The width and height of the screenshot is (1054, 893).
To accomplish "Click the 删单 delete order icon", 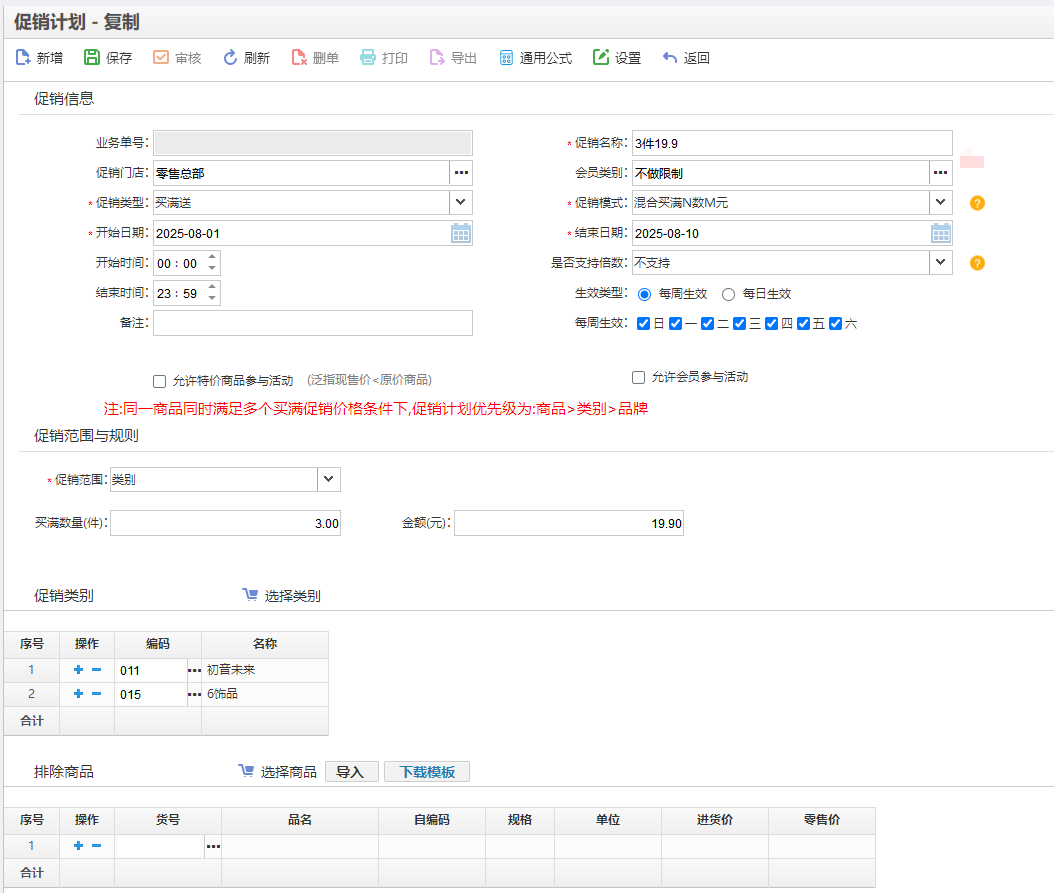I will tap(298, 58).
